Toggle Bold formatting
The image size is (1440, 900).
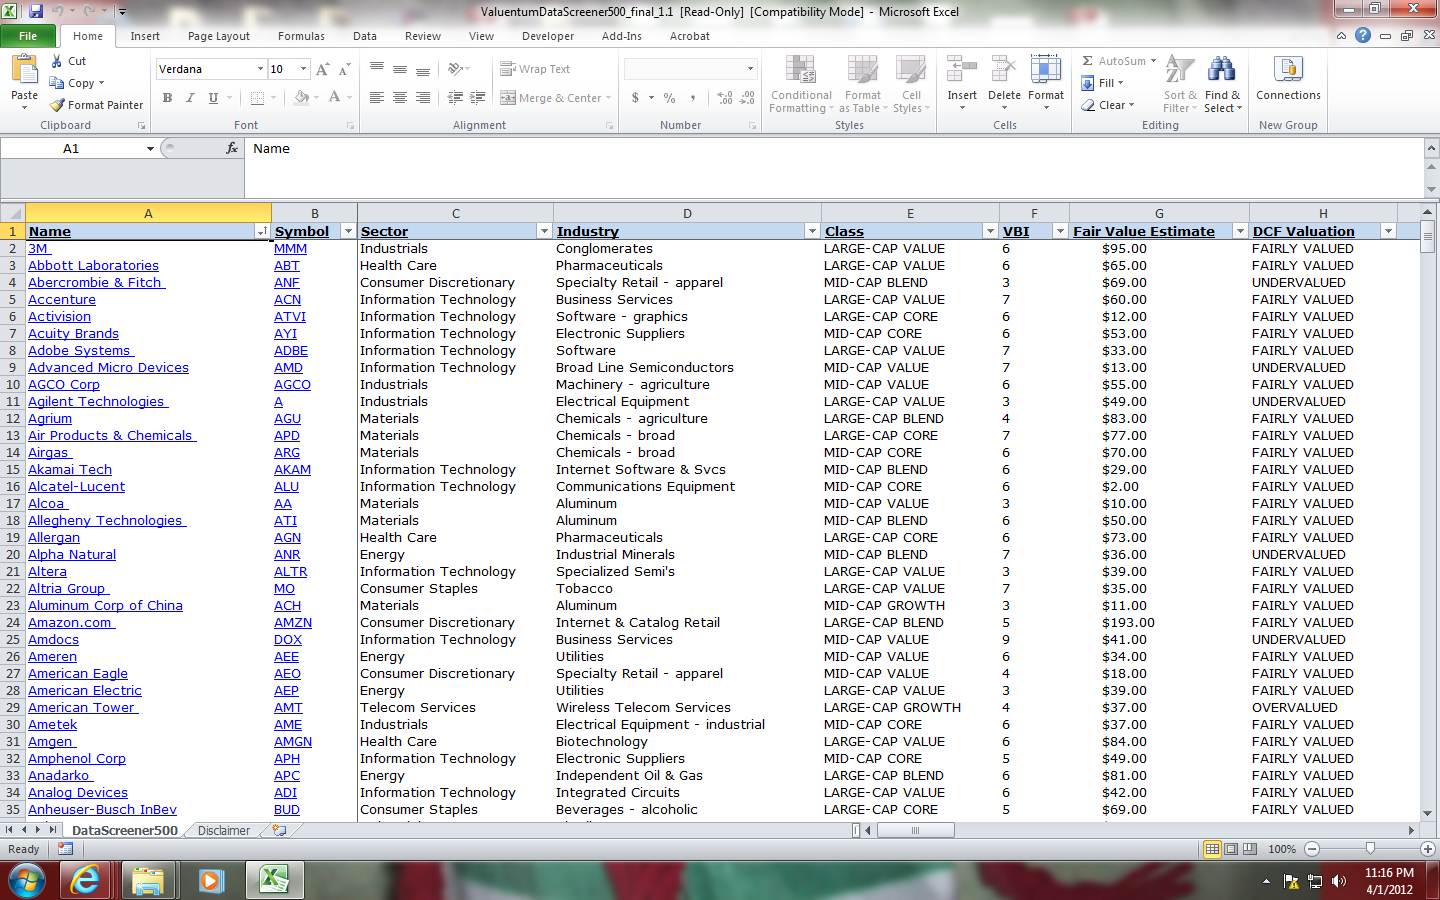167,98
